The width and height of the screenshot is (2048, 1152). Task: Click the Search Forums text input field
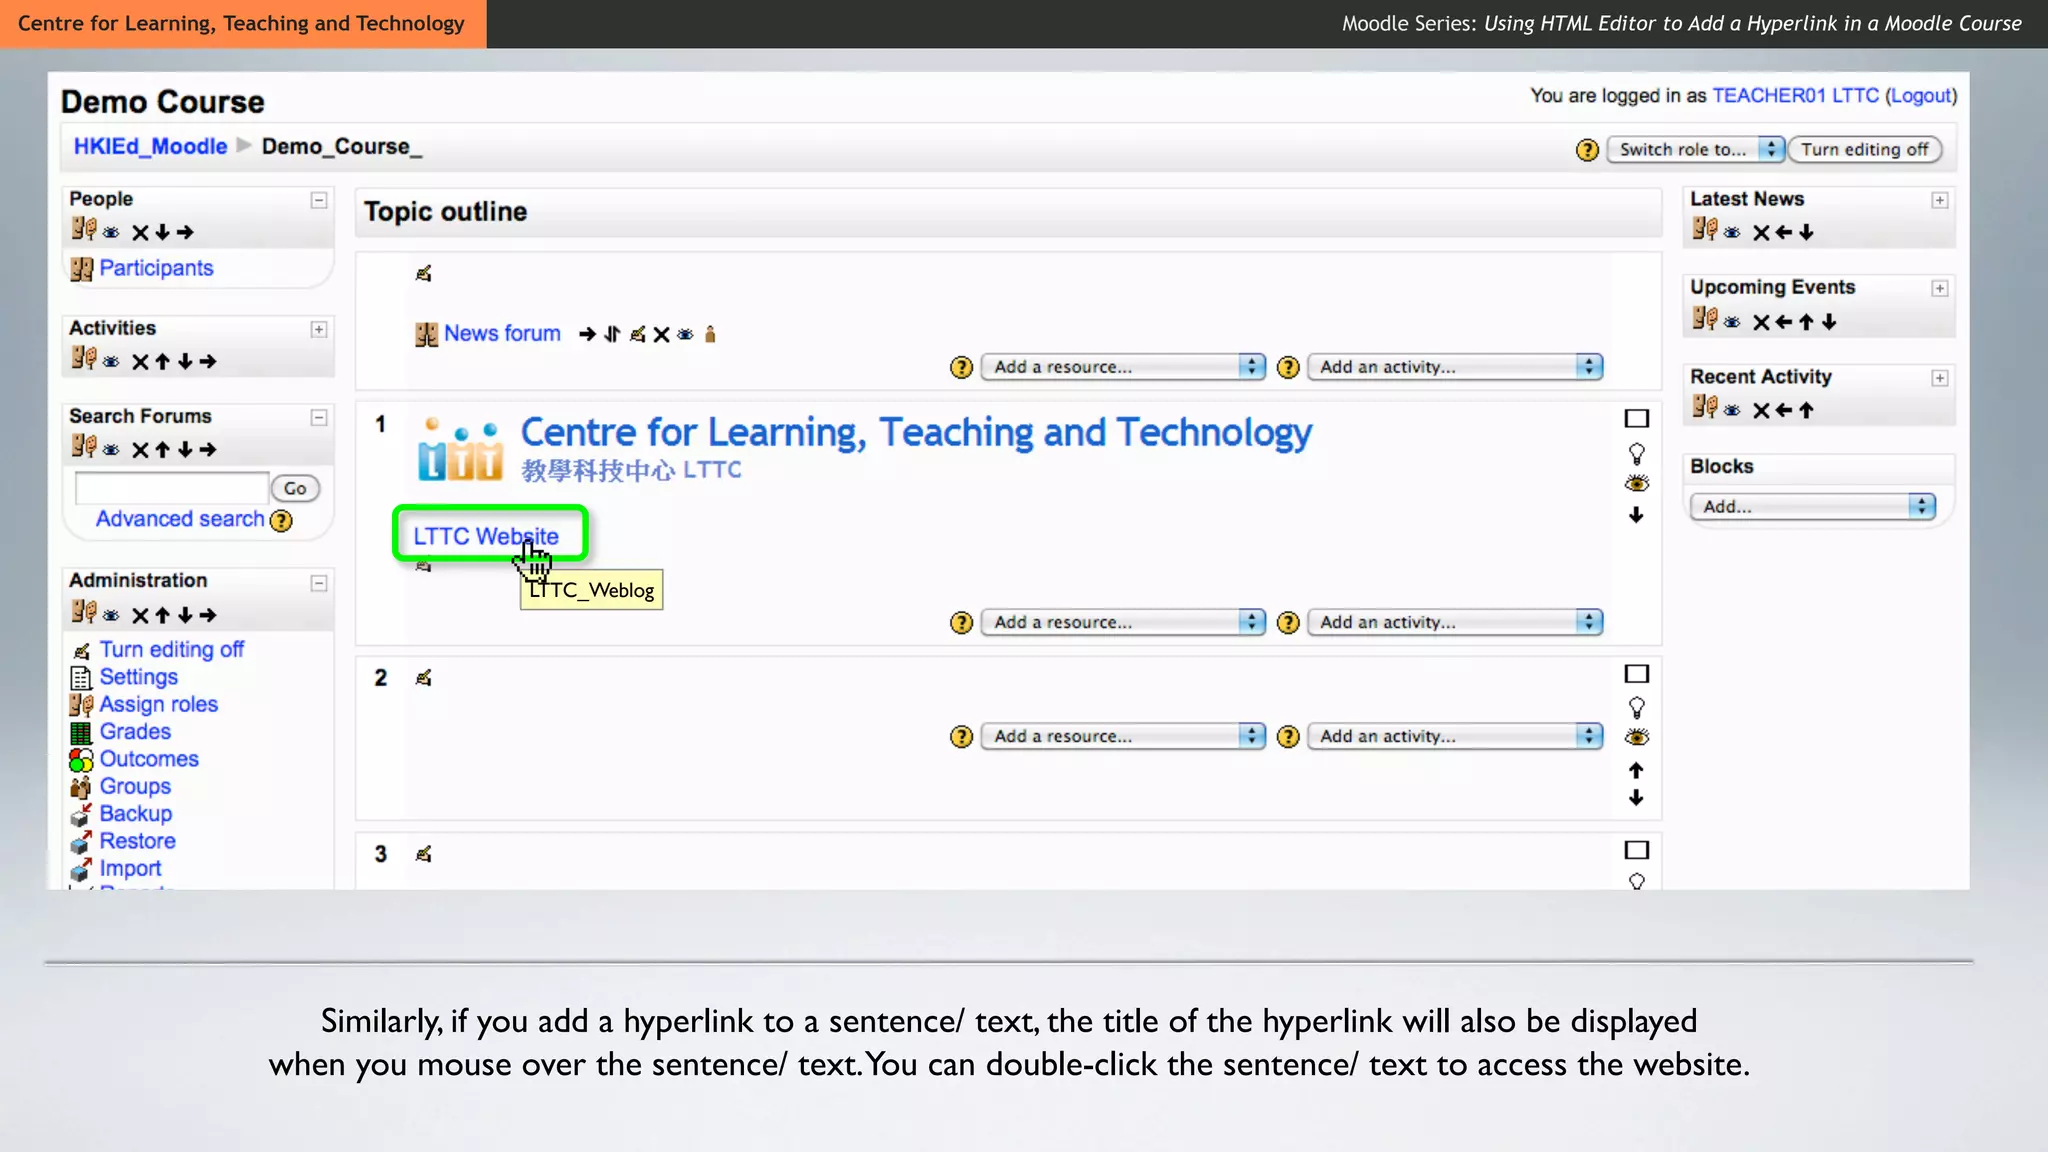[x=172, y=489]
